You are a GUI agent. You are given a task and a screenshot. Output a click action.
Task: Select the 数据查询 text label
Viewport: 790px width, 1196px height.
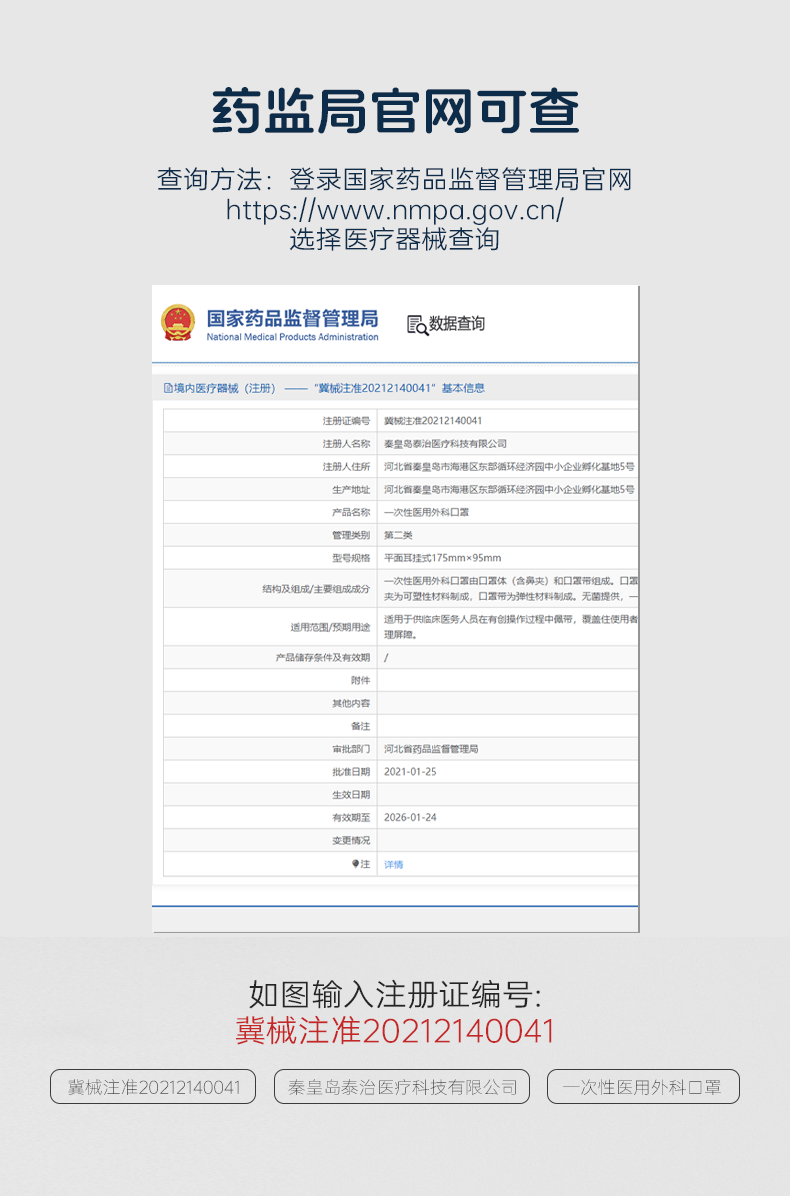coord(457,324)
